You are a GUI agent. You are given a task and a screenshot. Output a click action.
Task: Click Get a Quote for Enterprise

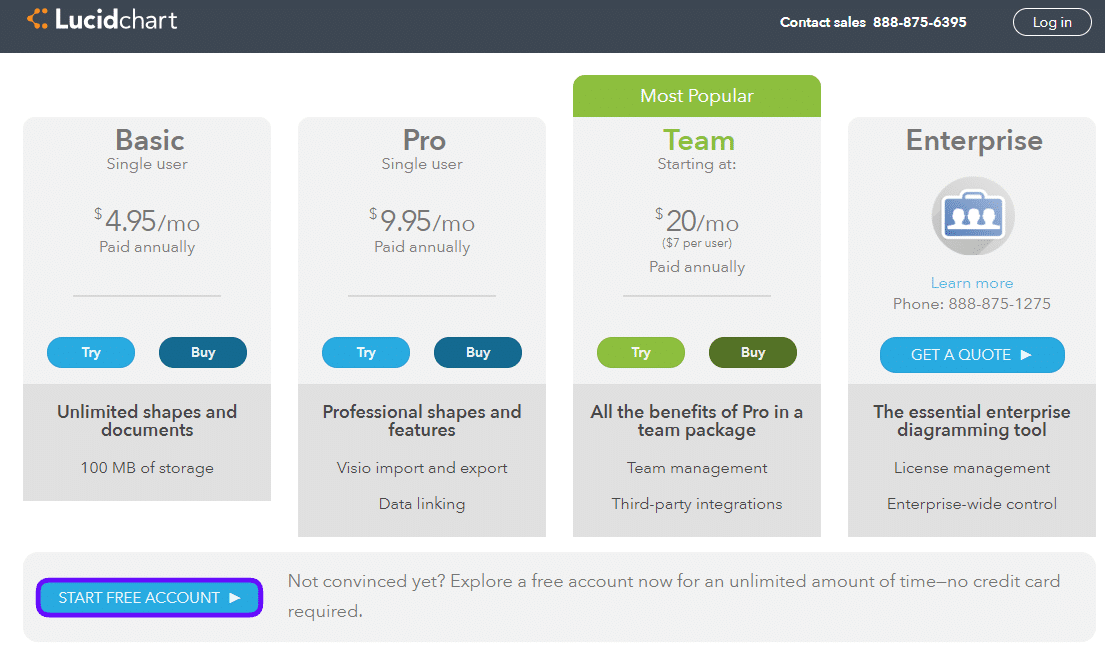[x=972, y=354]
